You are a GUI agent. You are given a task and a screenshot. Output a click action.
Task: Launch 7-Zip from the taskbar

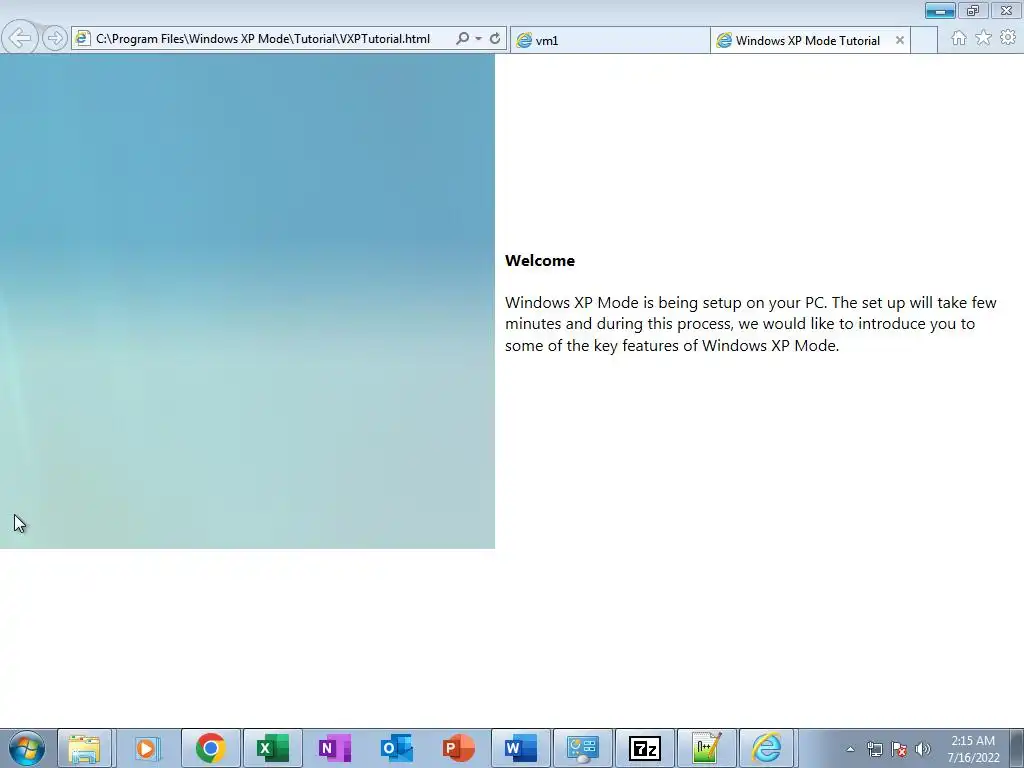point(645,748)
